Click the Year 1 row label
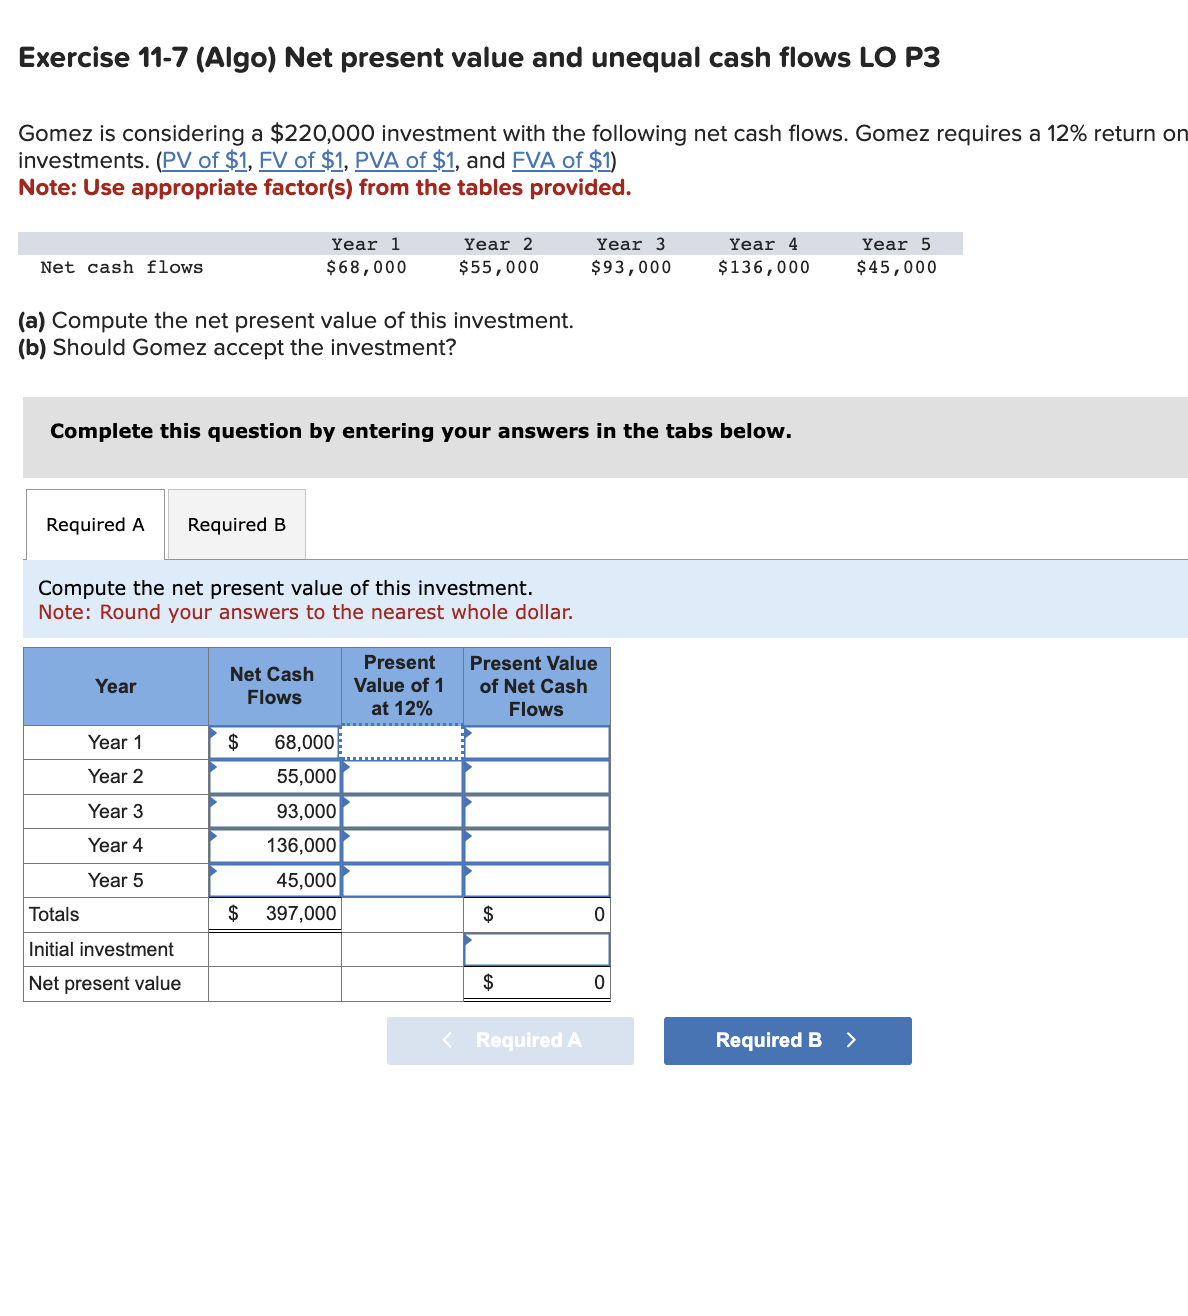 coord(115,742)
